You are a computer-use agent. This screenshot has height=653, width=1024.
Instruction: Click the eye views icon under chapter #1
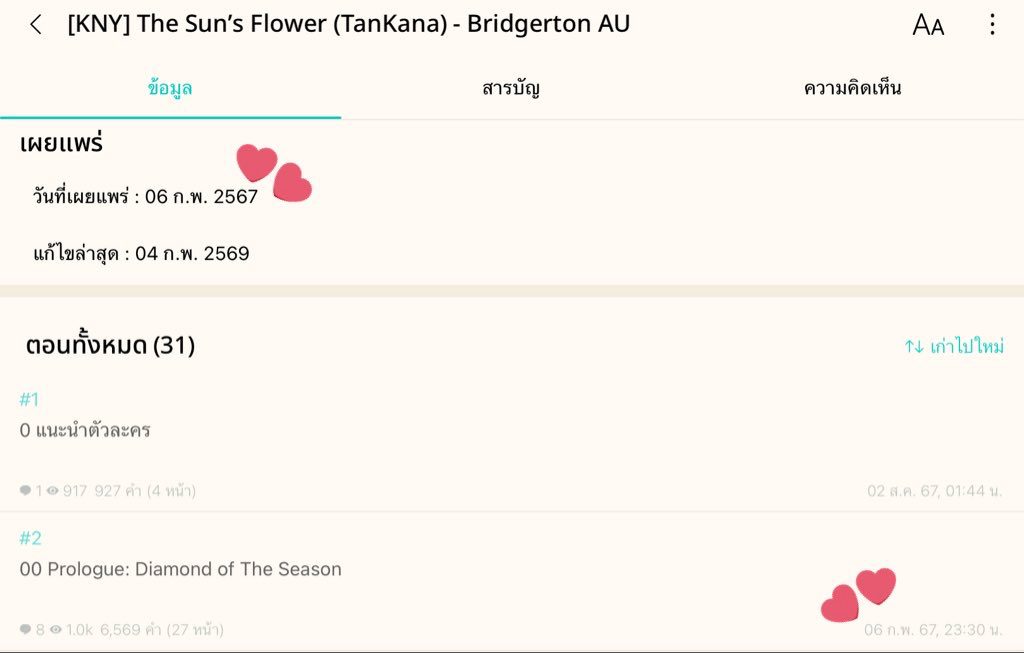coord(52,491)
